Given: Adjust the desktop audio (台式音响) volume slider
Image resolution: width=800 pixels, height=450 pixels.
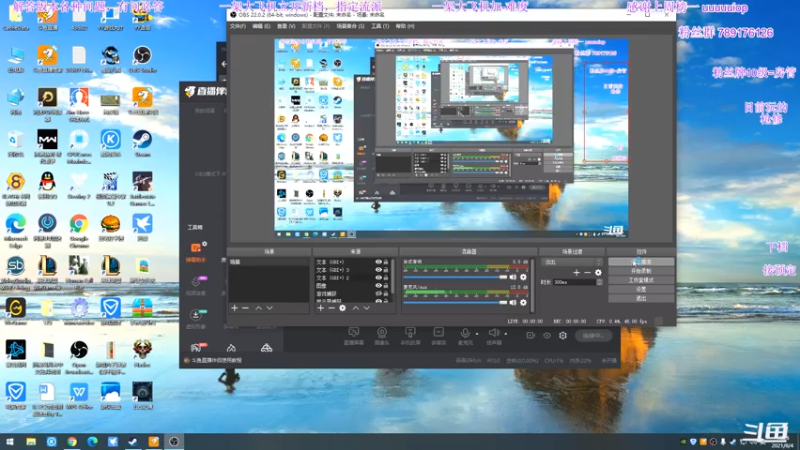Looking at the screenshot, I should [455, 277].
